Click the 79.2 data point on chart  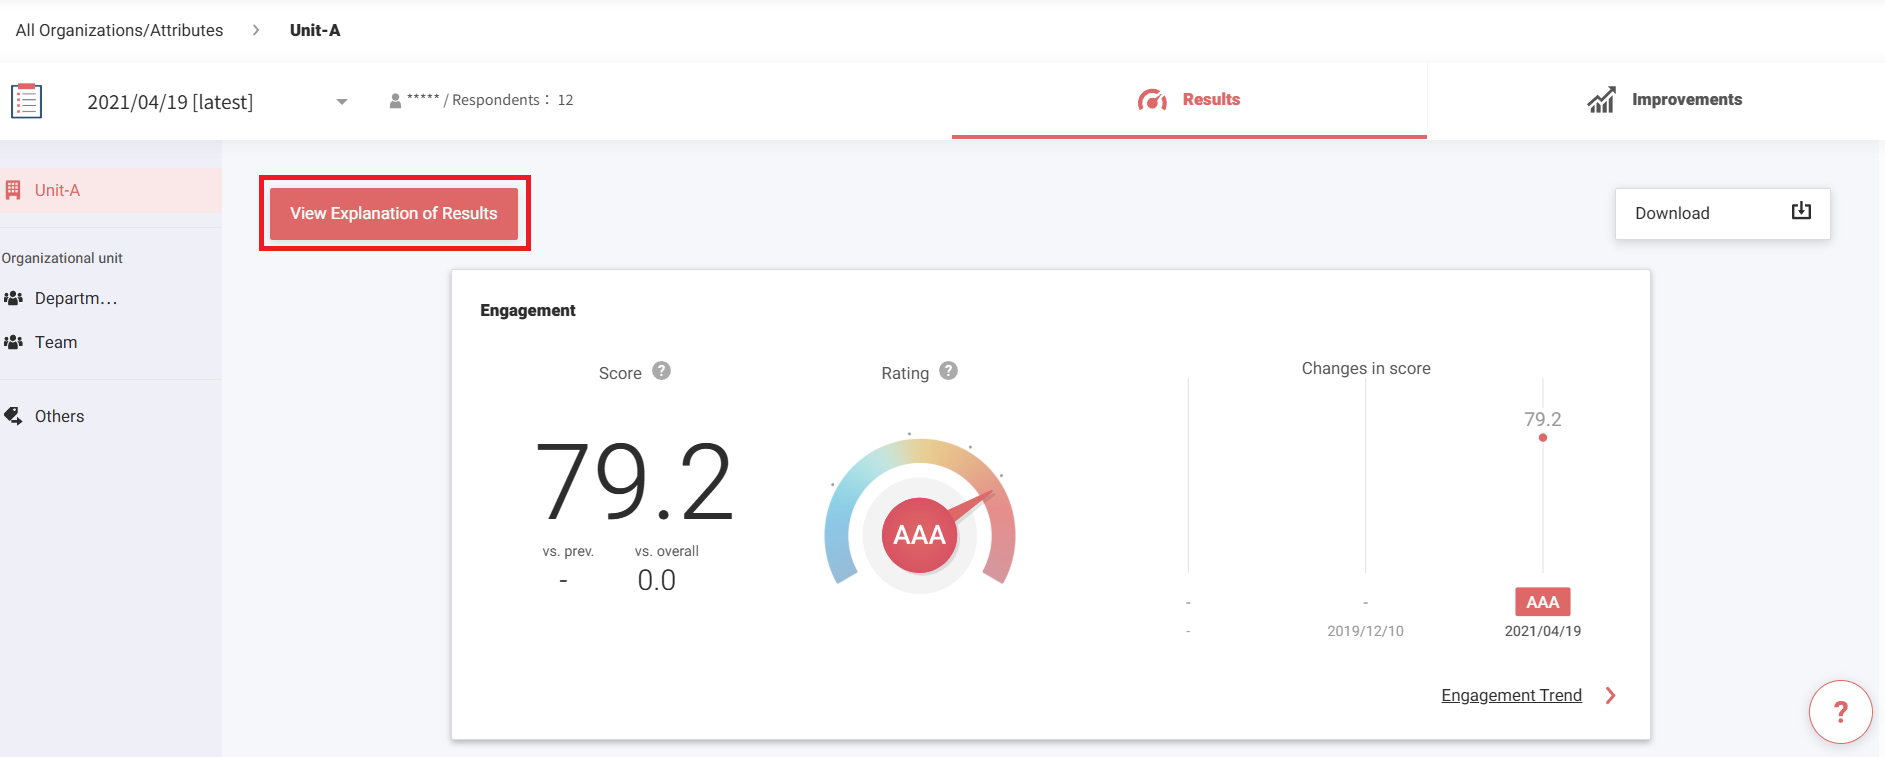tap(1543, 438)
